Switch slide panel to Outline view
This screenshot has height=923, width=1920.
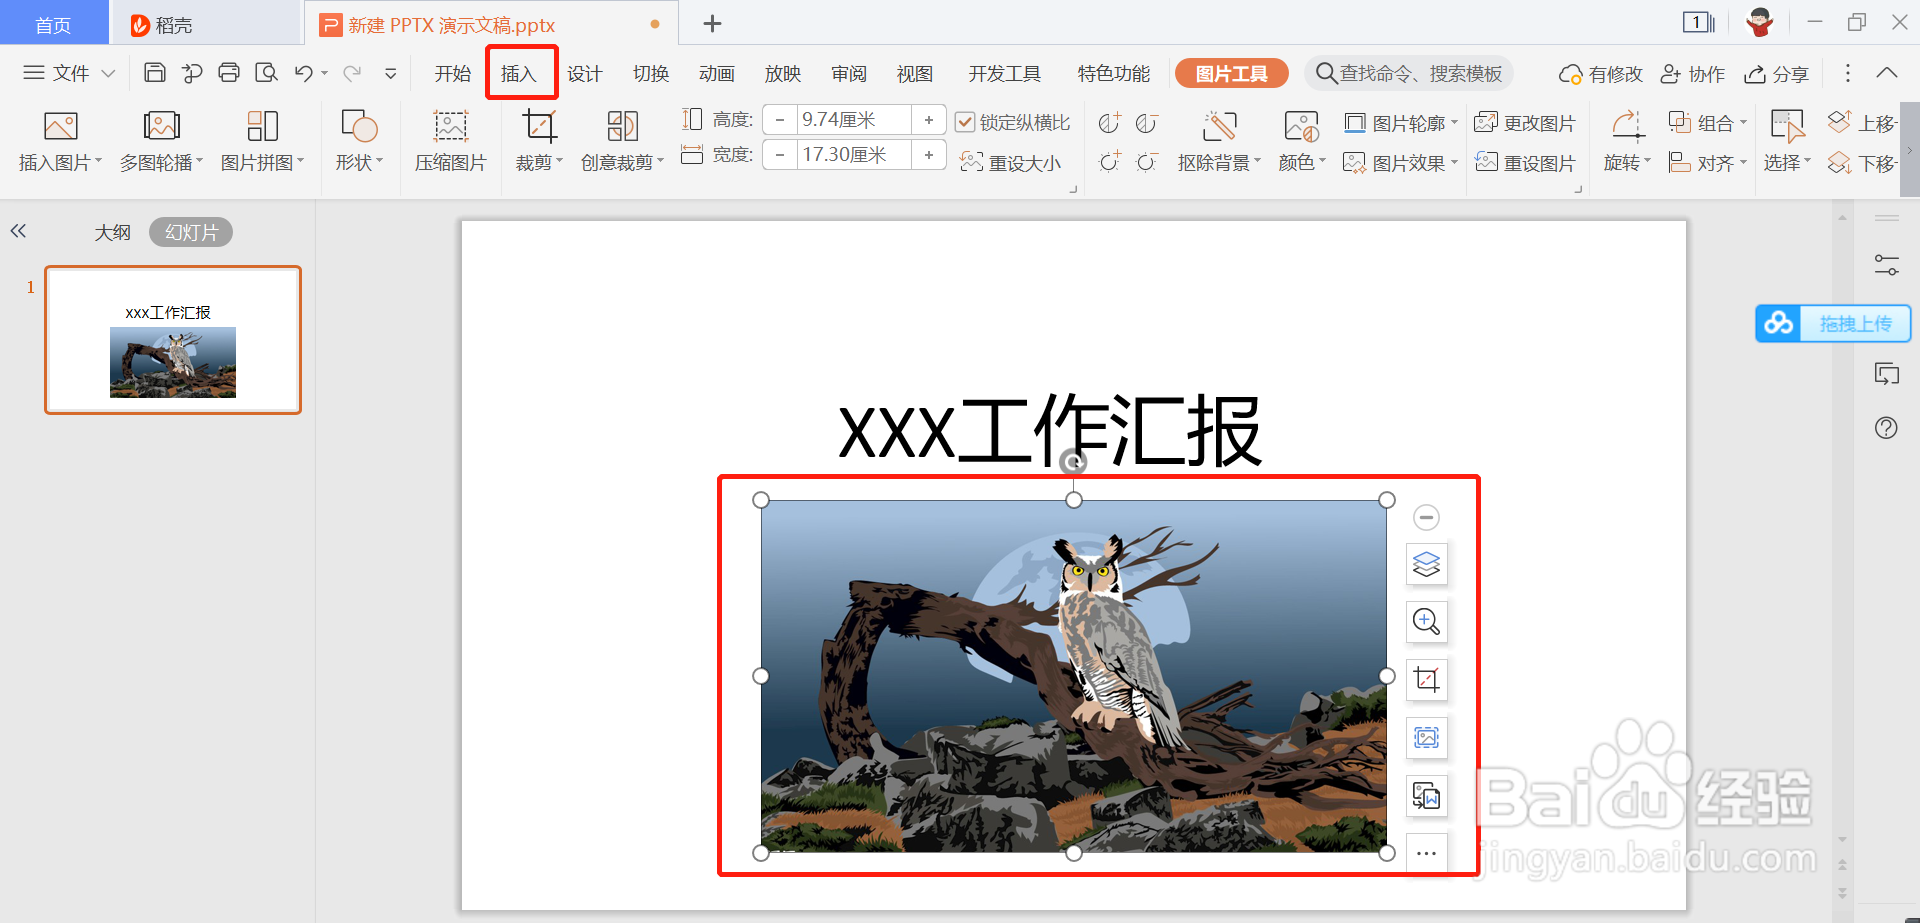113,233
